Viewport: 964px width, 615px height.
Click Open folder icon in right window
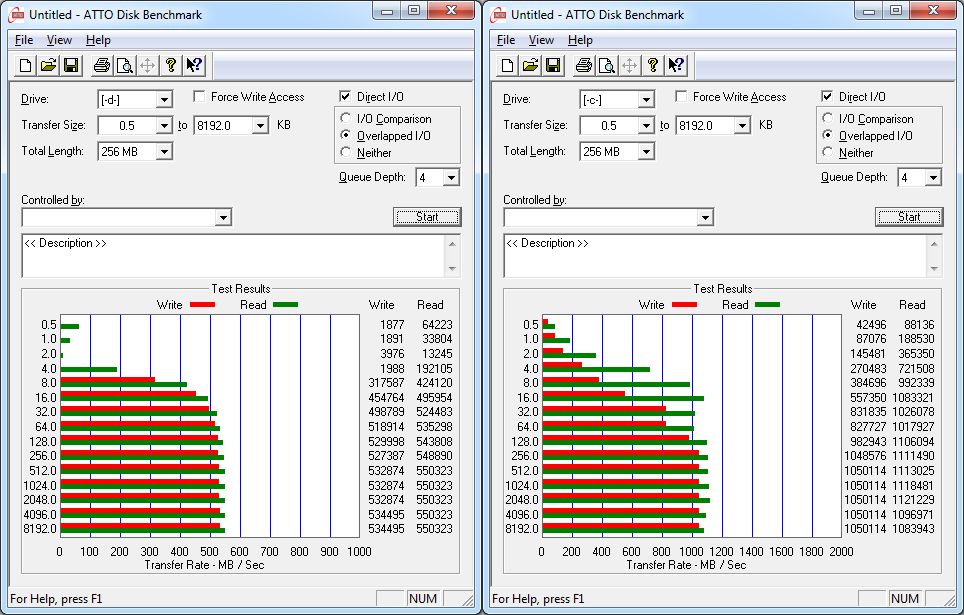click(531, 65)
